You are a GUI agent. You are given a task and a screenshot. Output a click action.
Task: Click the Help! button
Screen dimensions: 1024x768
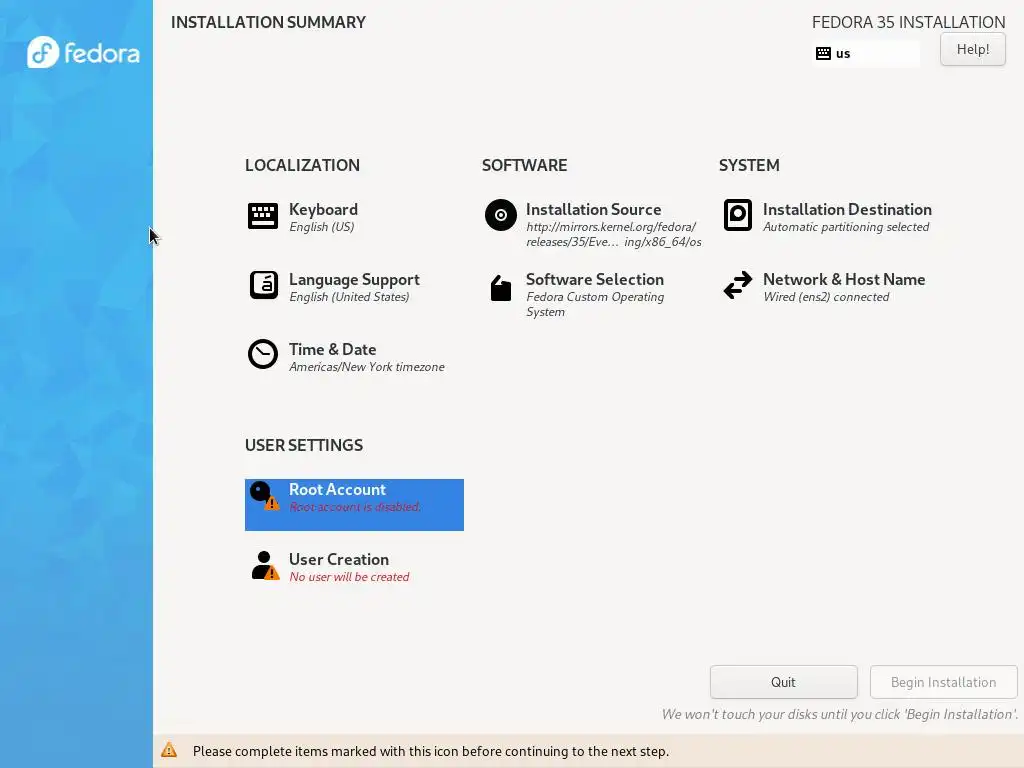972,49
